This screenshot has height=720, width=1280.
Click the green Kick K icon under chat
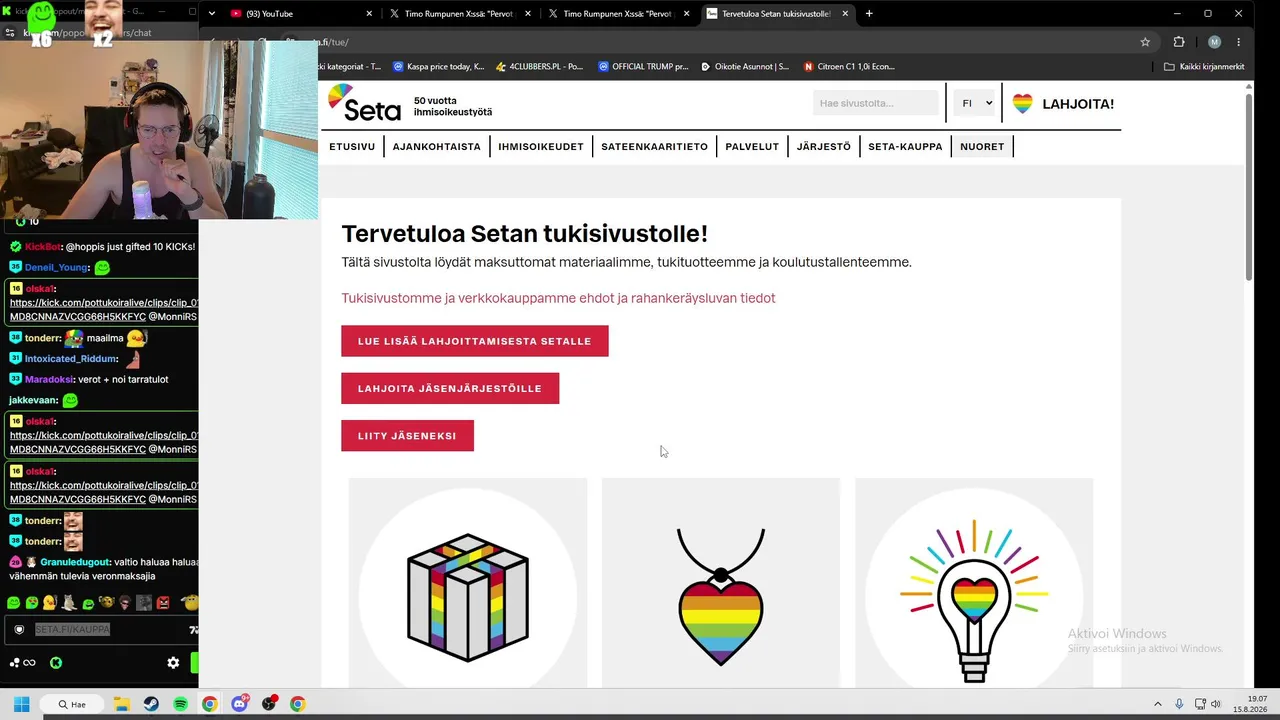(56, 663)
